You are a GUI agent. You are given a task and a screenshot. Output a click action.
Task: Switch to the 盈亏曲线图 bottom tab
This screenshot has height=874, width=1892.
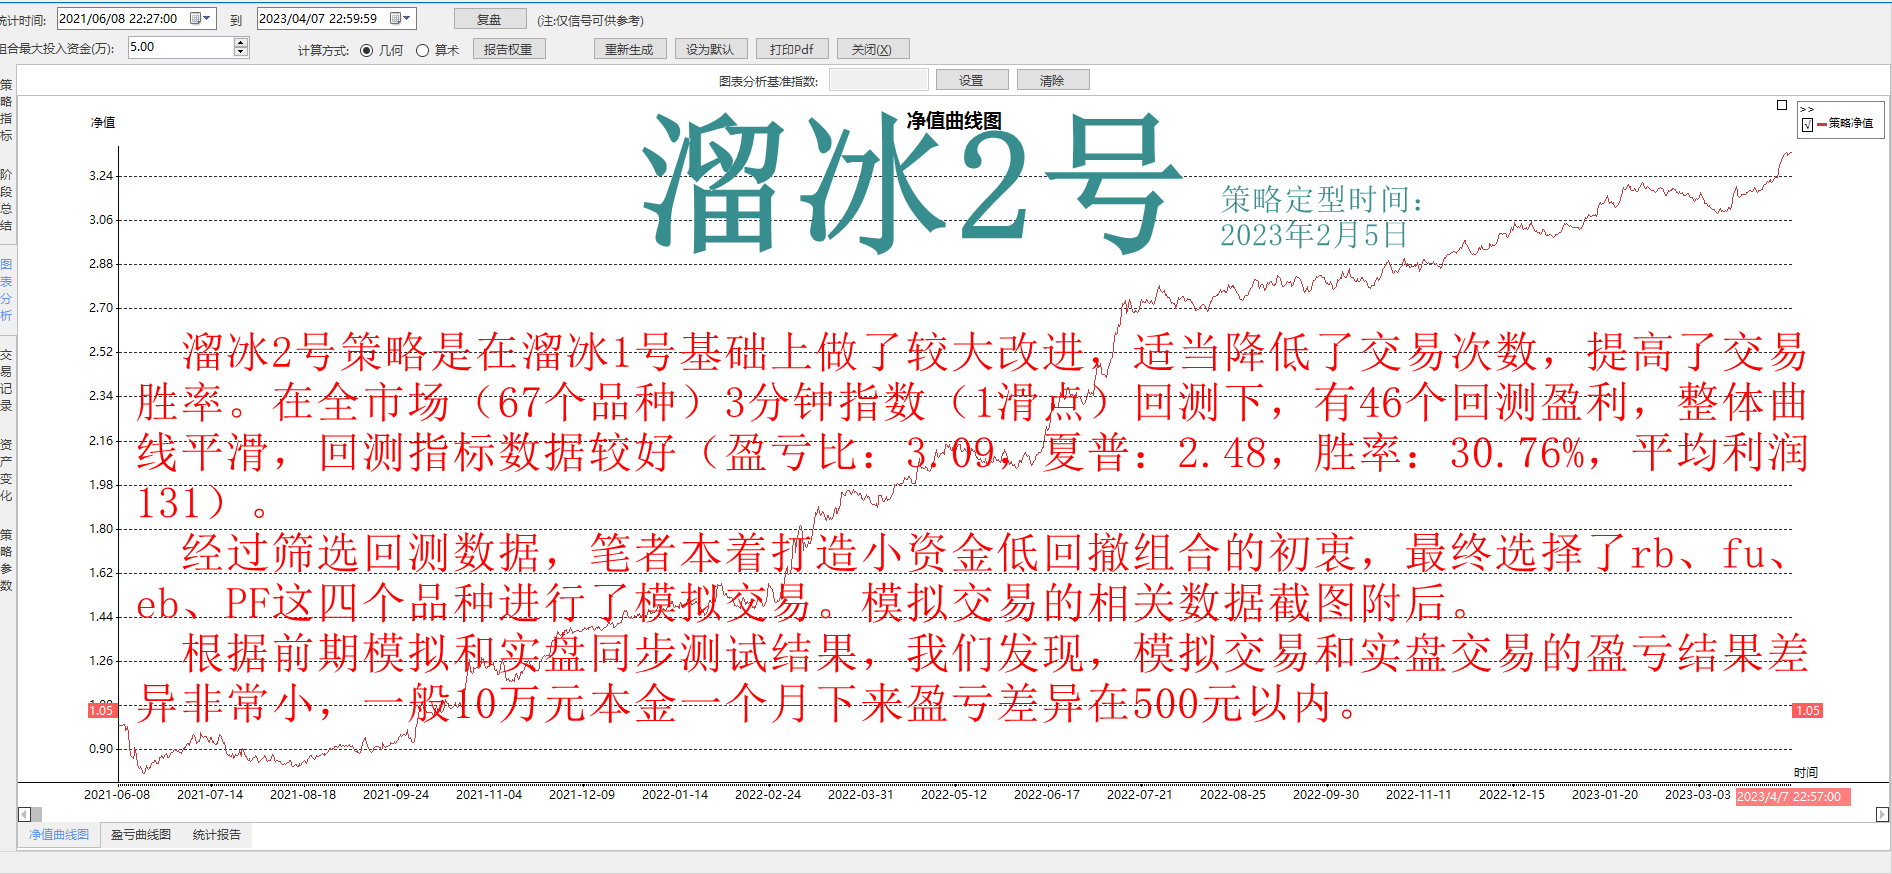141,835
